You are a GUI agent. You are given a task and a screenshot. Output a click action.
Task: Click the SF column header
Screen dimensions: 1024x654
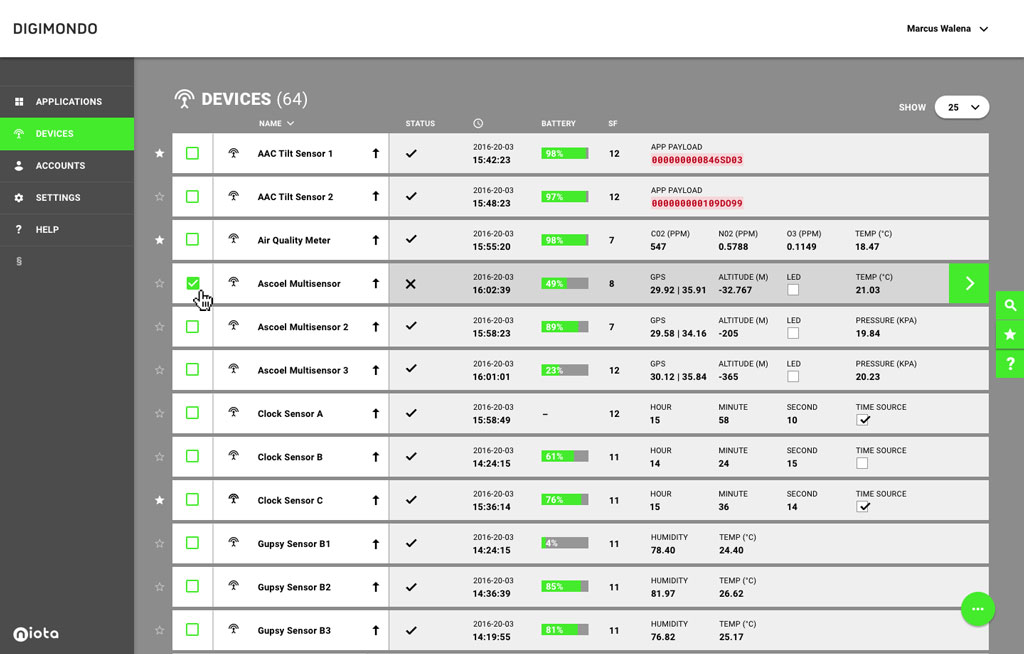click(613, 123)
